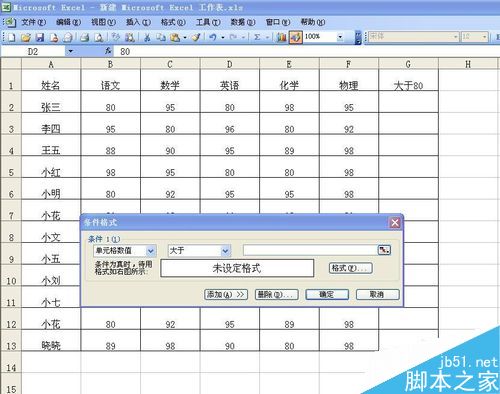Click the AutoSum sigma icon
The height and width of the screenshot is (394, 500).
click(x=257, y=37)
